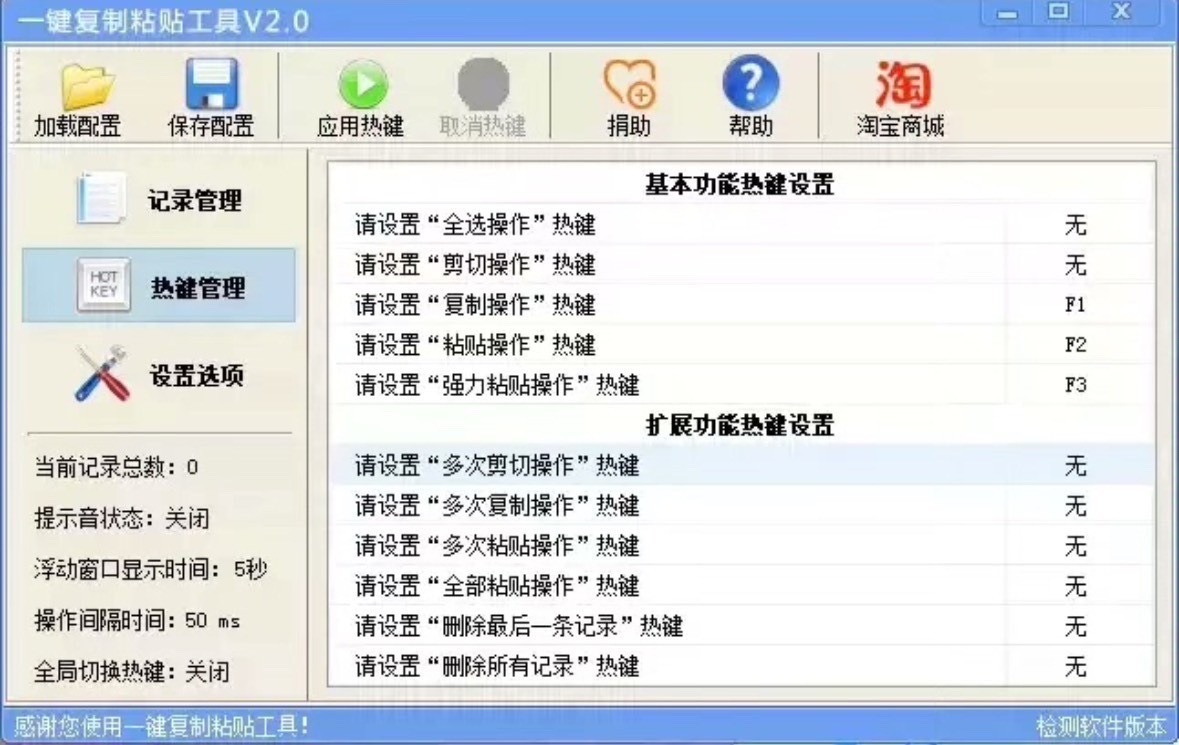Click the F1 value for 复制操作
The width and height of the screenshot is (1179, 745).
[x=1075, y=304]
